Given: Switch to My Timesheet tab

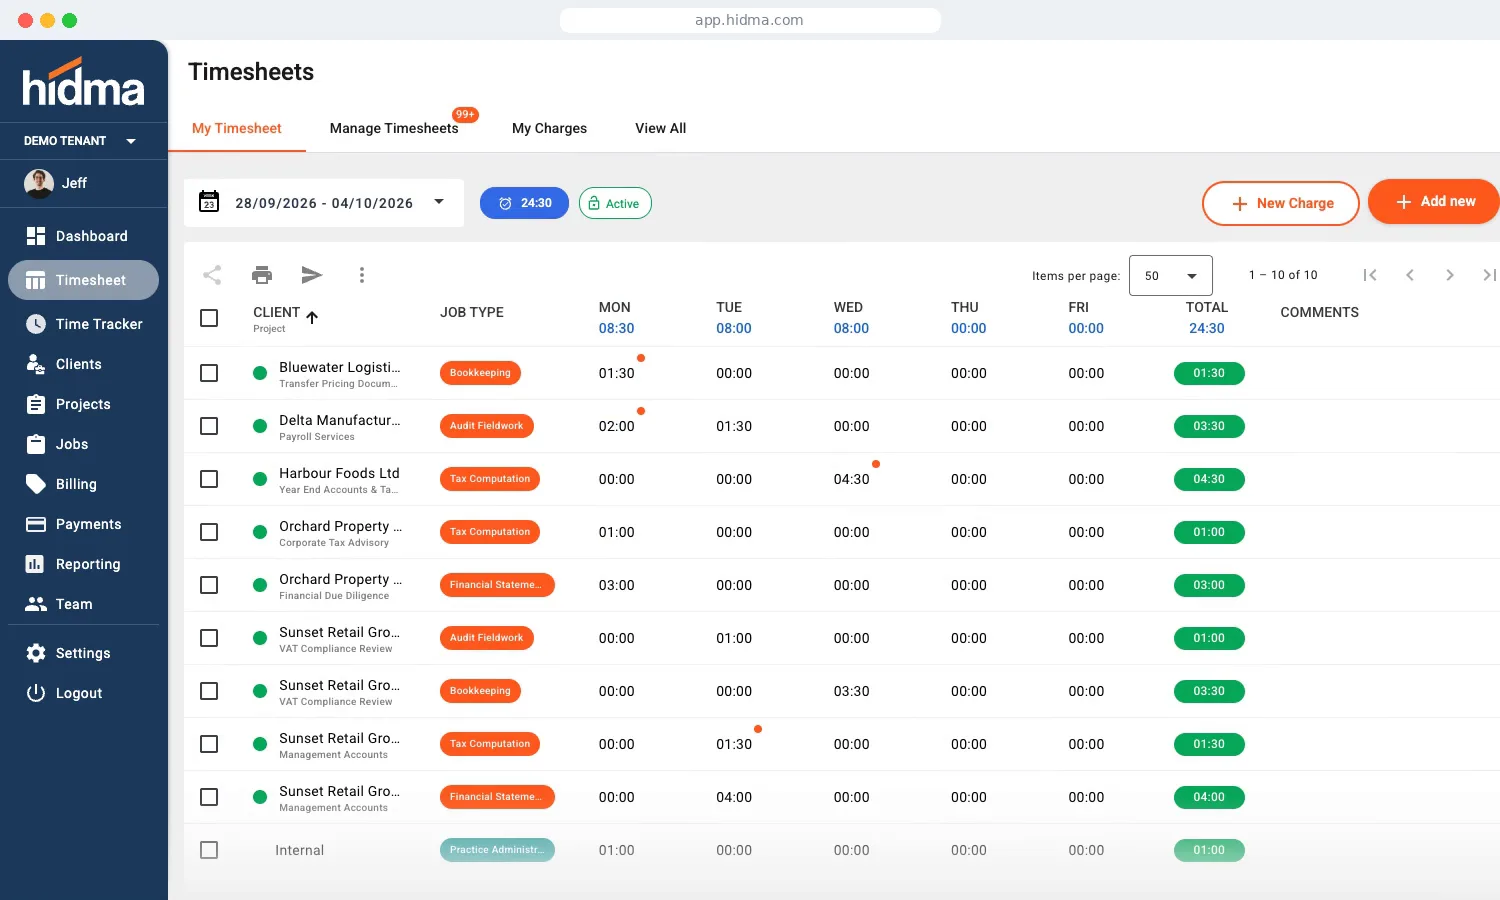Looking at the screenshot, I should click(x=237, y=128).
